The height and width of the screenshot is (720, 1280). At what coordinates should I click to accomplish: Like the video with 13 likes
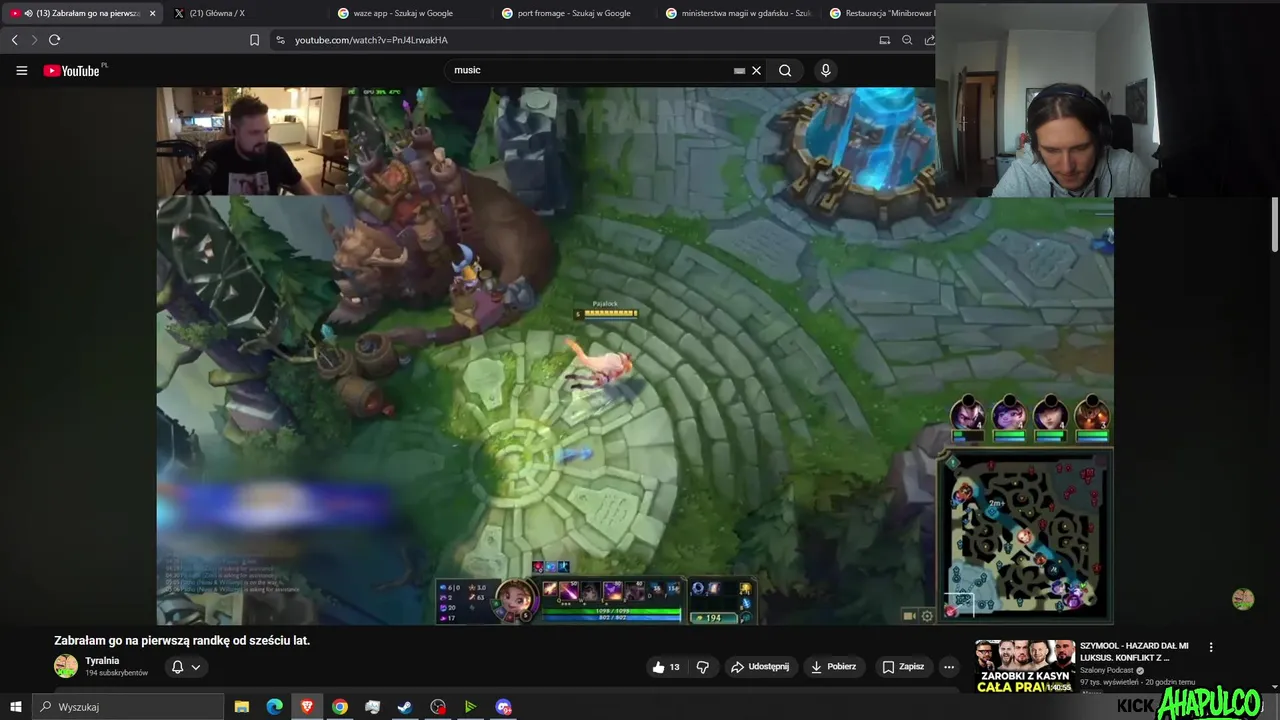[x=666, y=667]
